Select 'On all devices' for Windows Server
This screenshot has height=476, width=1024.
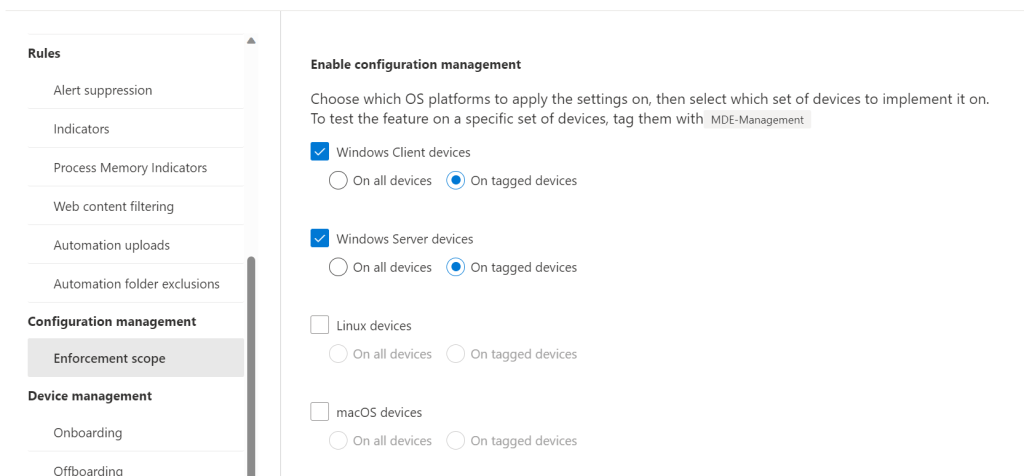(x=338, y=267)
